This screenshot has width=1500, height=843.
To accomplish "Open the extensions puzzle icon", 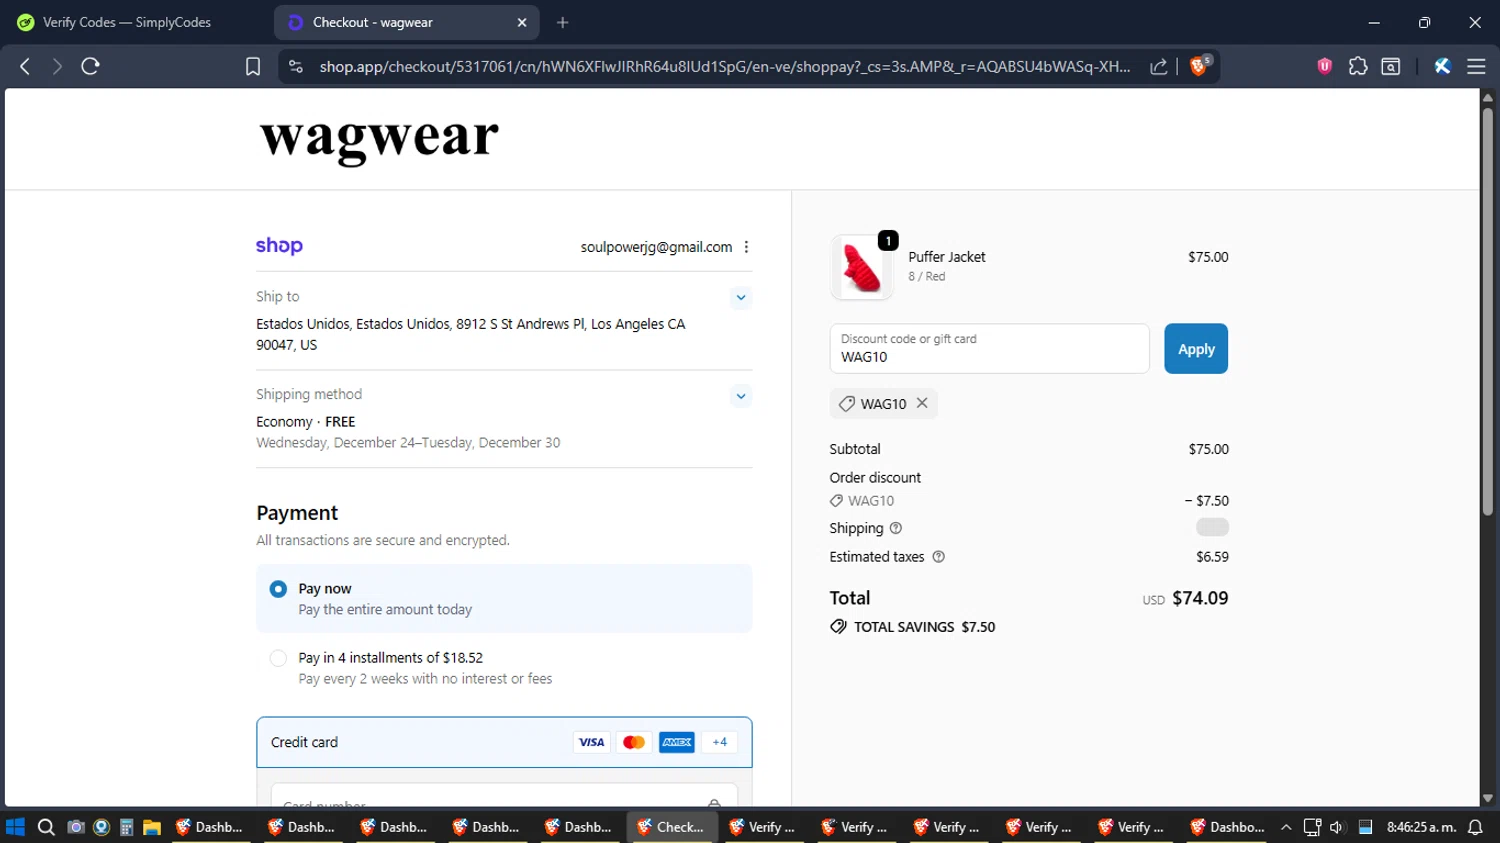I will click(1358, 66).
